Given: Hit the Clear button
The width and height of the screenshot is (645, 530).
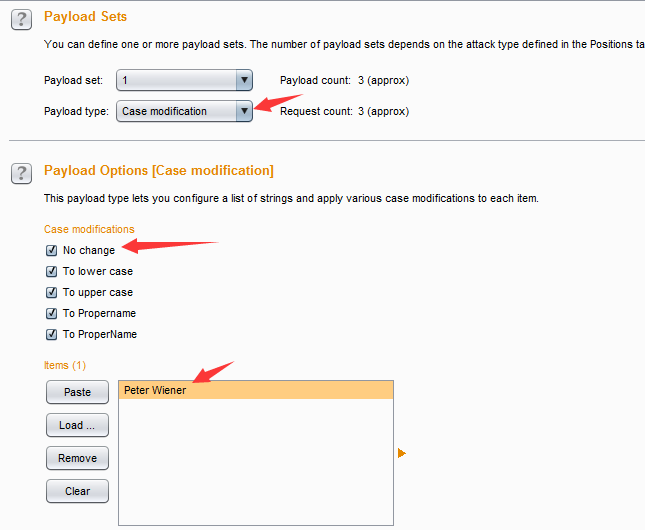Looking at the screenshot, I should (77, 491).
